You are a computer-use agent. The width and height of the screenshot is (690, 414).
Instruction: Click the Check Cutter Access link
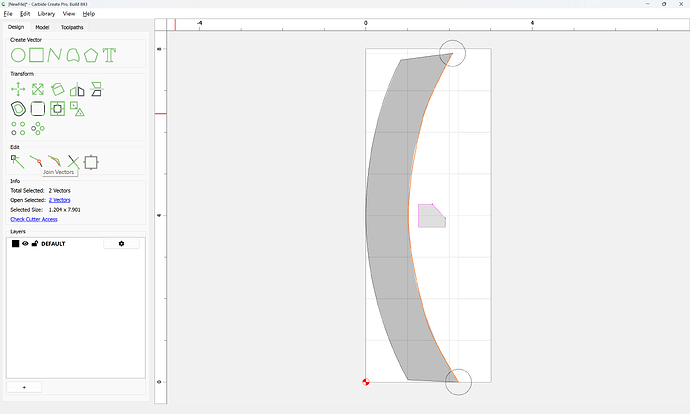pos(34,219)
